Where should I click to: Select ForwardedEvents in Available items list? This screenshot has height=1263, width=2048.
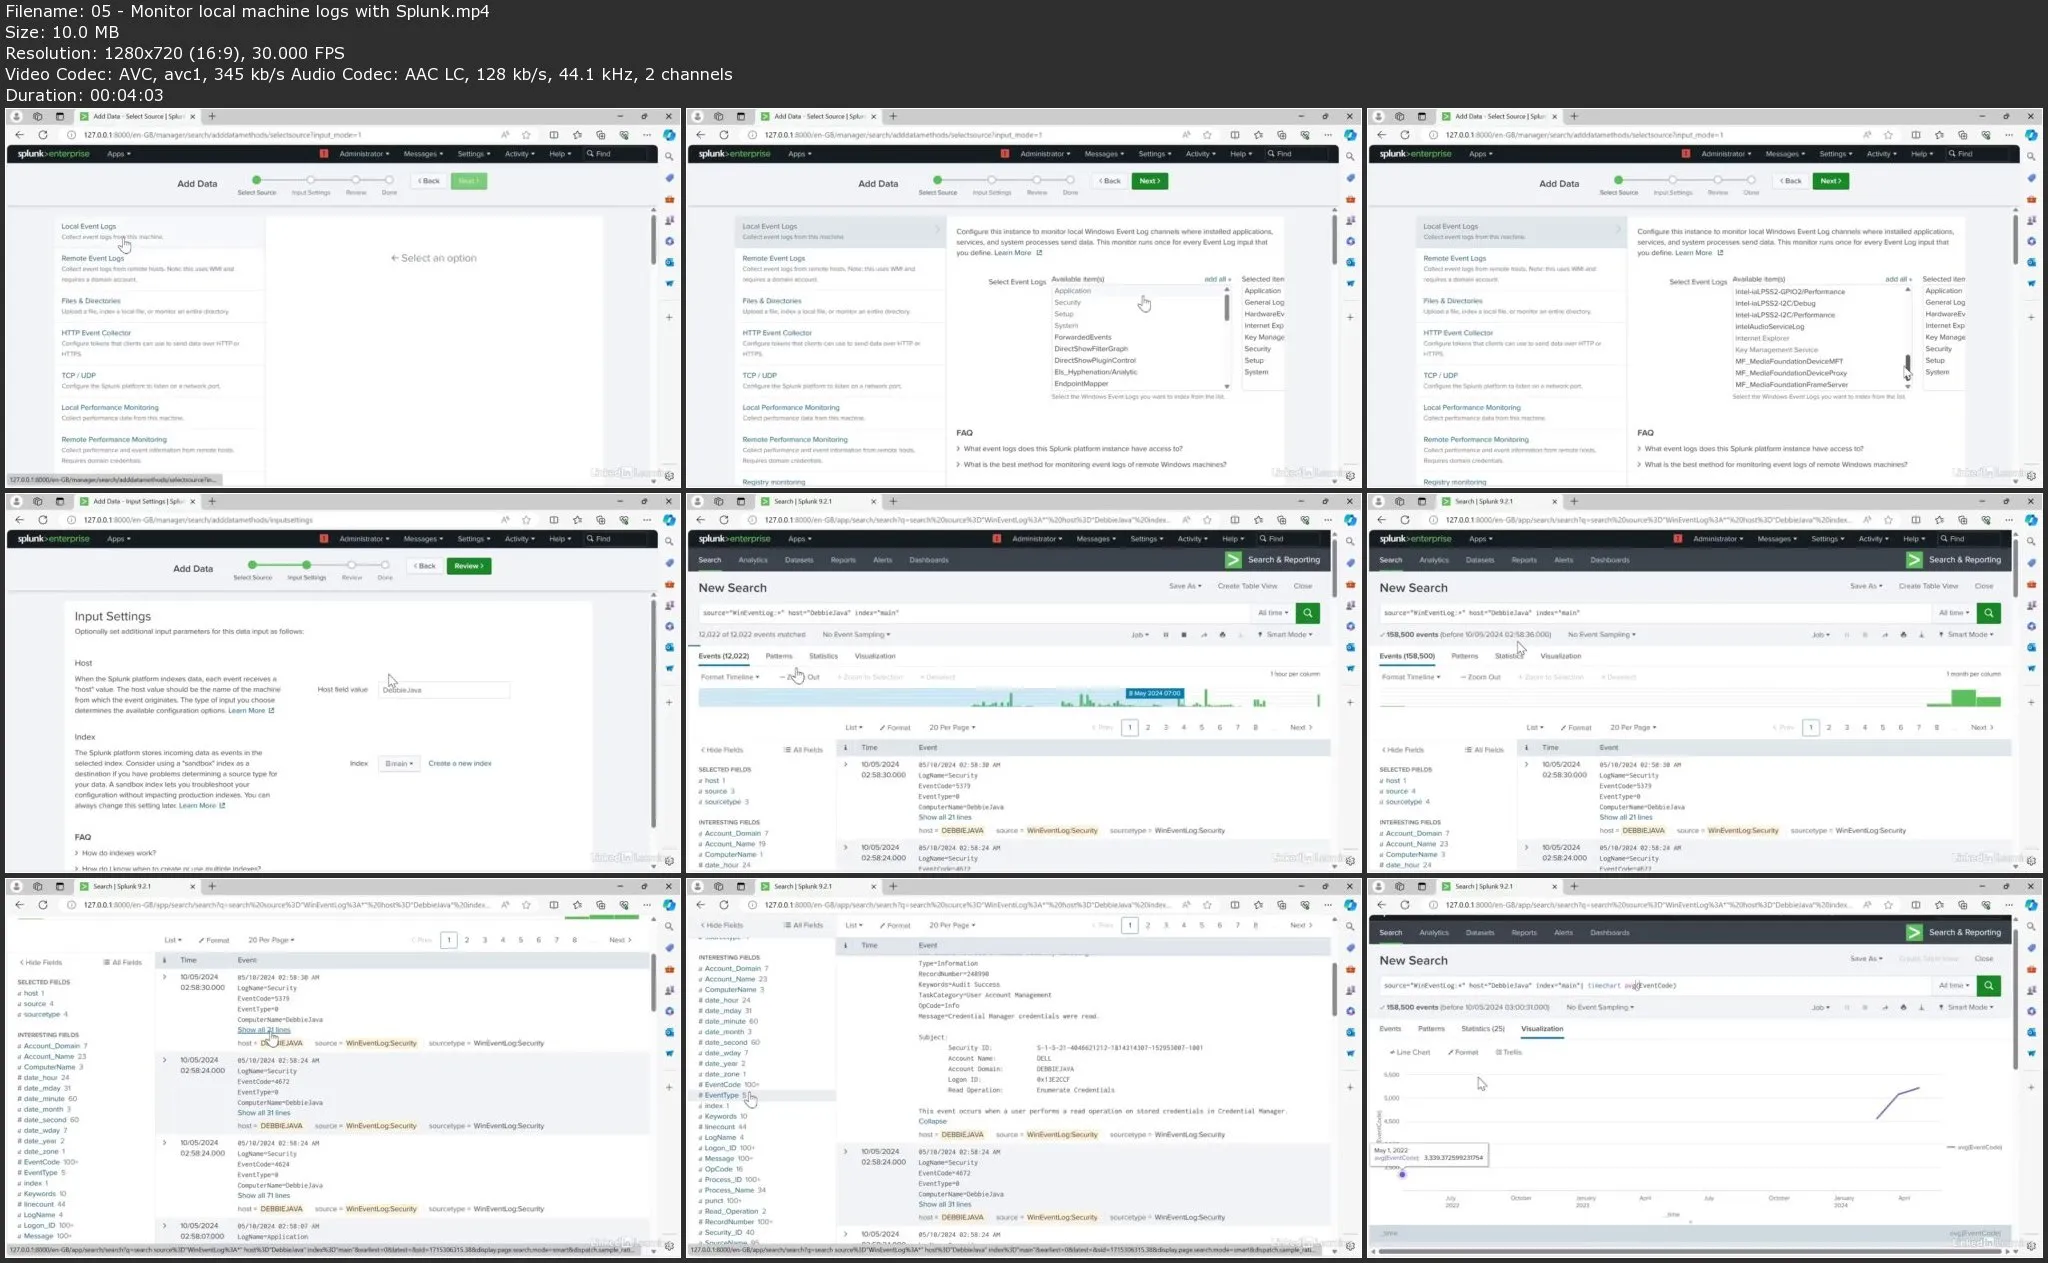[1083, 338]
